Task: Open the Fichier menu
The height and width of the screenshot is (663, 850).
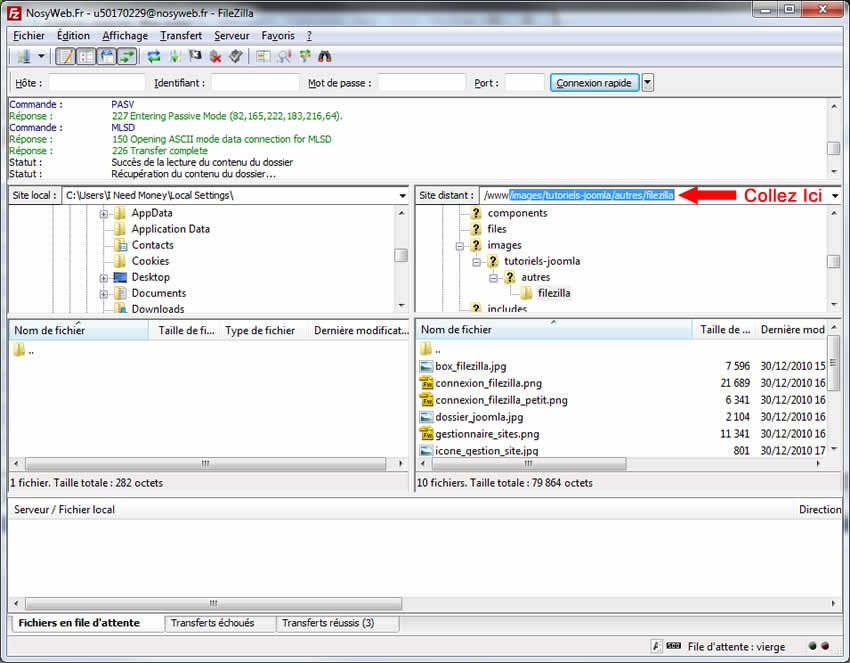Action: click(29, 36)
